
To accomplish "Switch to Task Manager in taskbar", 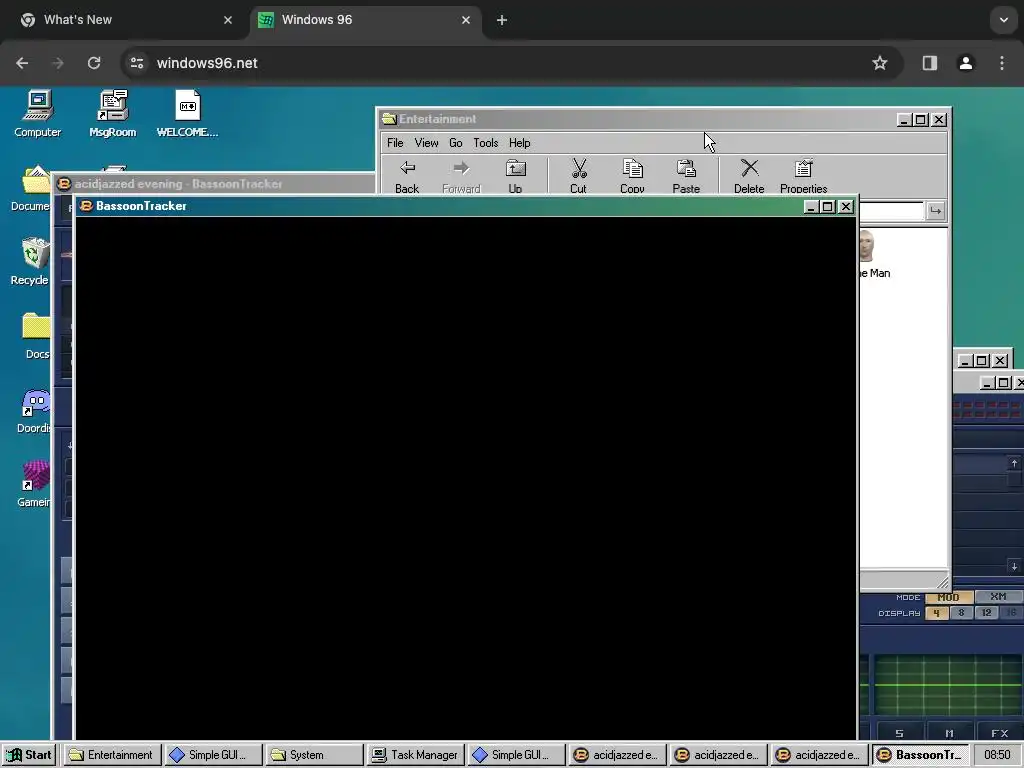I will click(x=415, y=755).
